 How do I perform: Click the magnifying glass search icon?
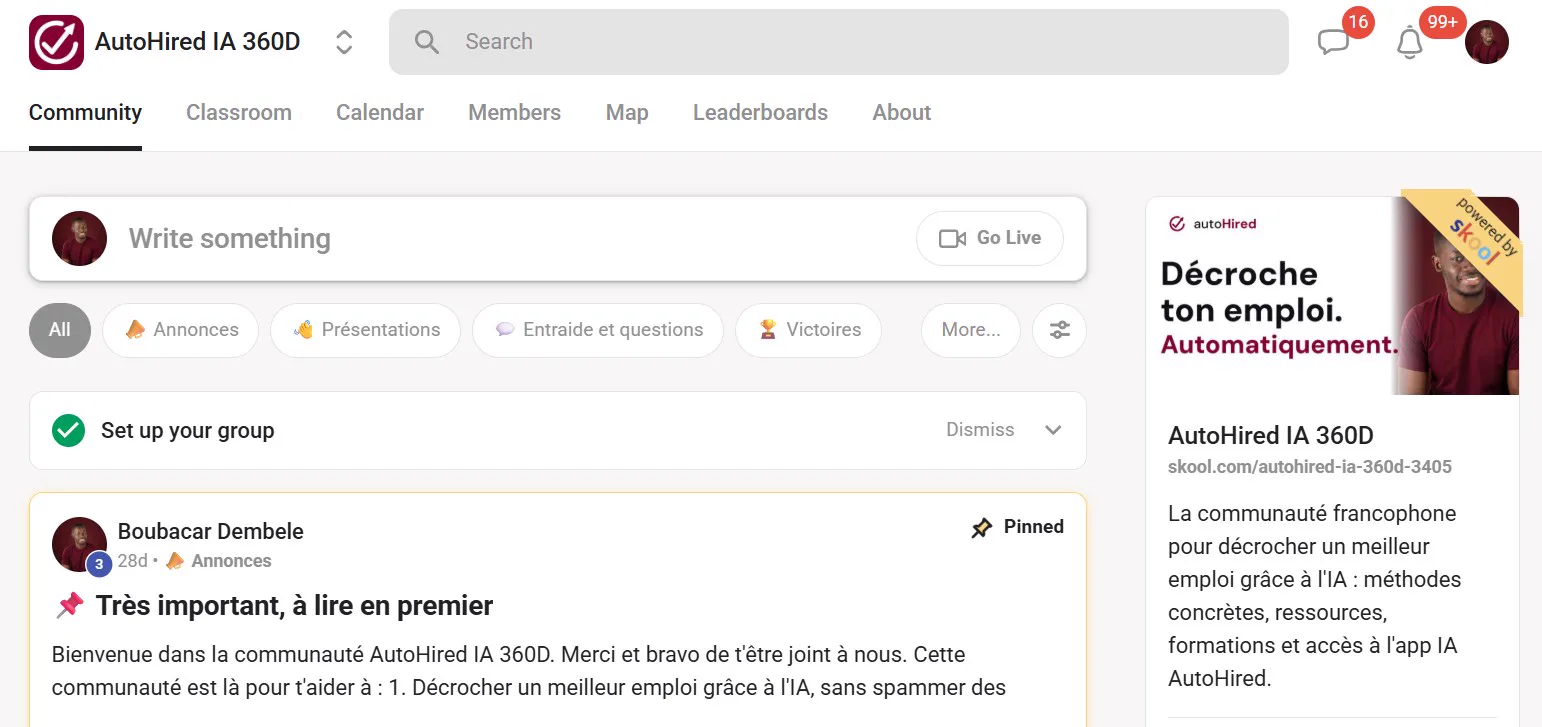(x=427, y=42)
